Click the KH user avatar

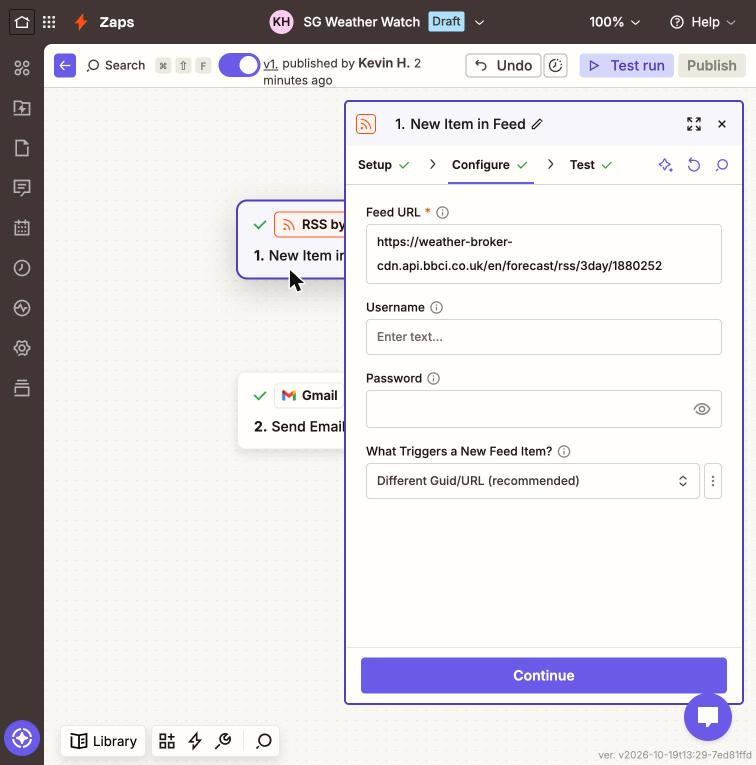click(281, 22)
